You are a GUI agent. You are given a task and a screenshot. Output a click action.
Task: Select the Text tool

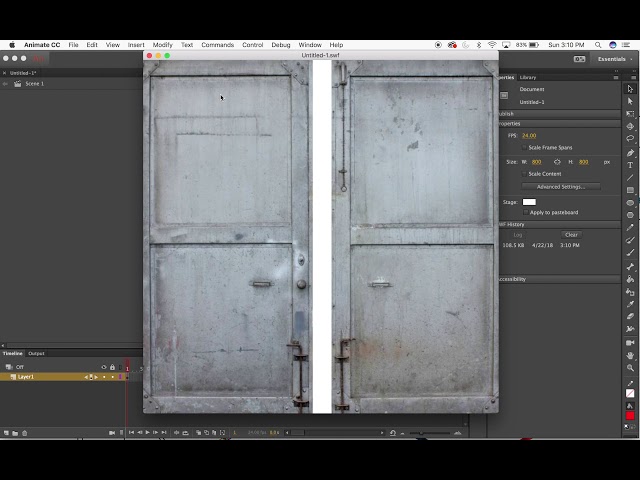pyautogui.click(x=630, y=165)
